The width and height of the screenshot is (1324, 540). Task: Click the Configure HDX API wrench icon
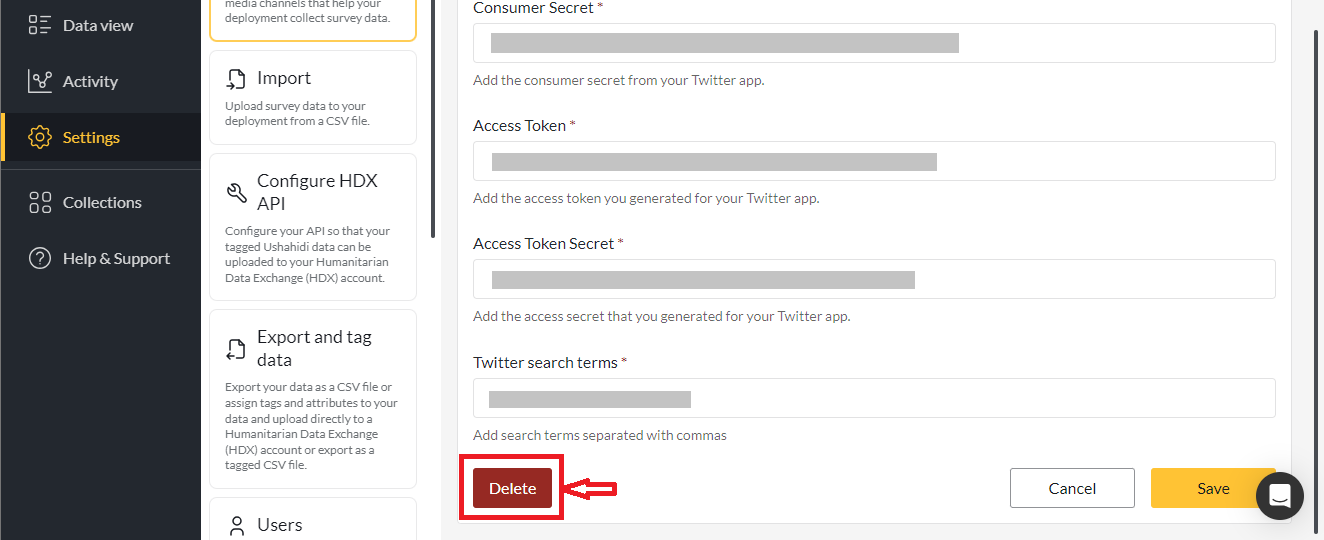[237, 192]
